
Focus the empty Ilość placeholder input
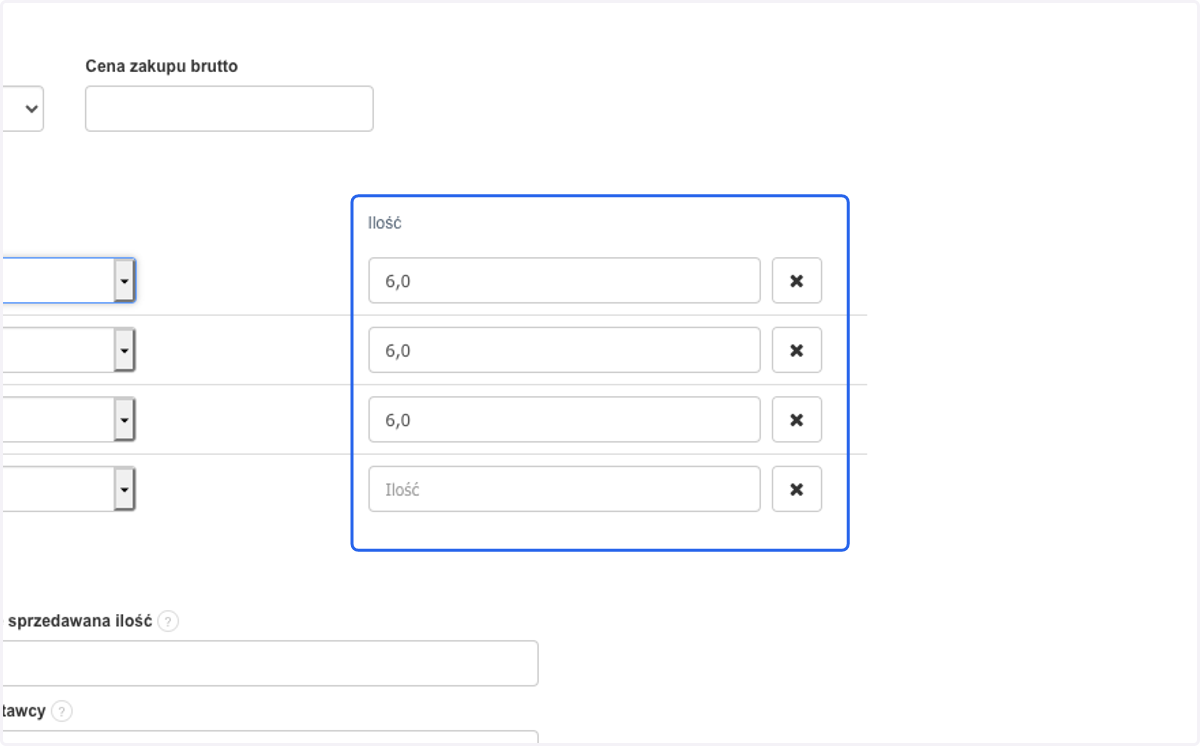pyautogui.click(x=564, y=489)
